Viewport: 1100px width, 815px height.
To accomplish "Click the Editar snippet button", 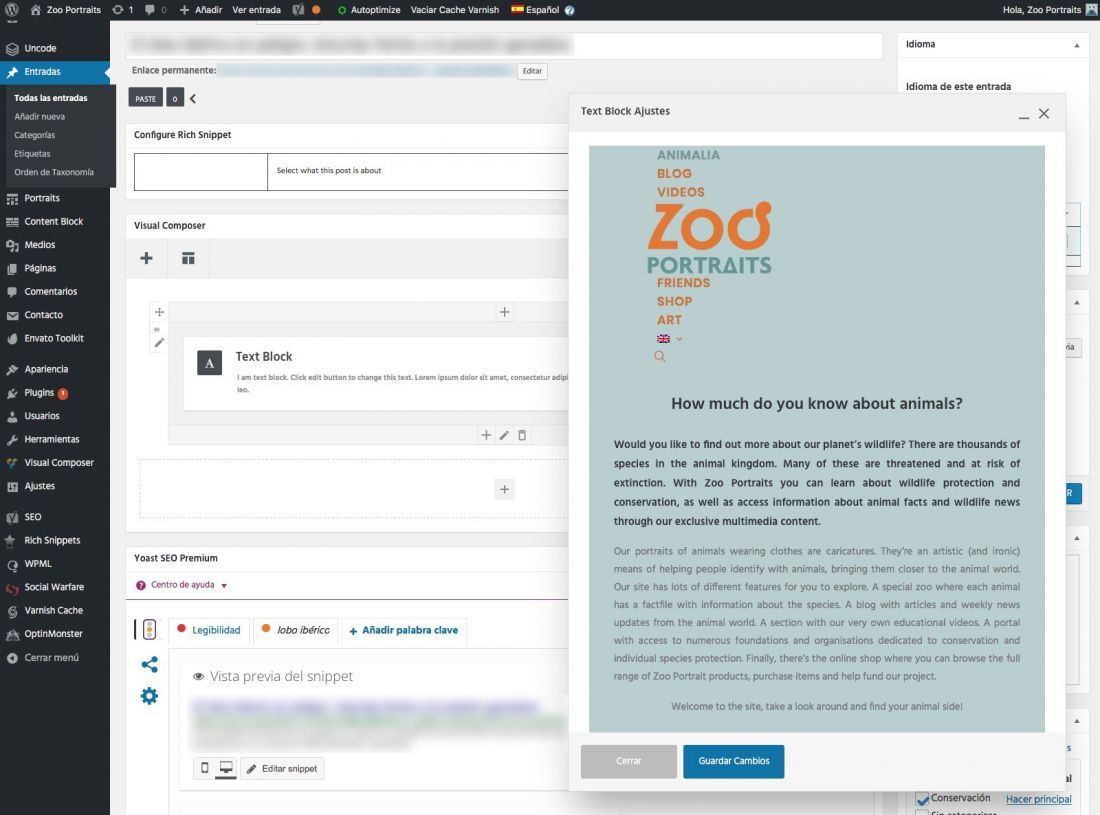I will coord(282,769).
